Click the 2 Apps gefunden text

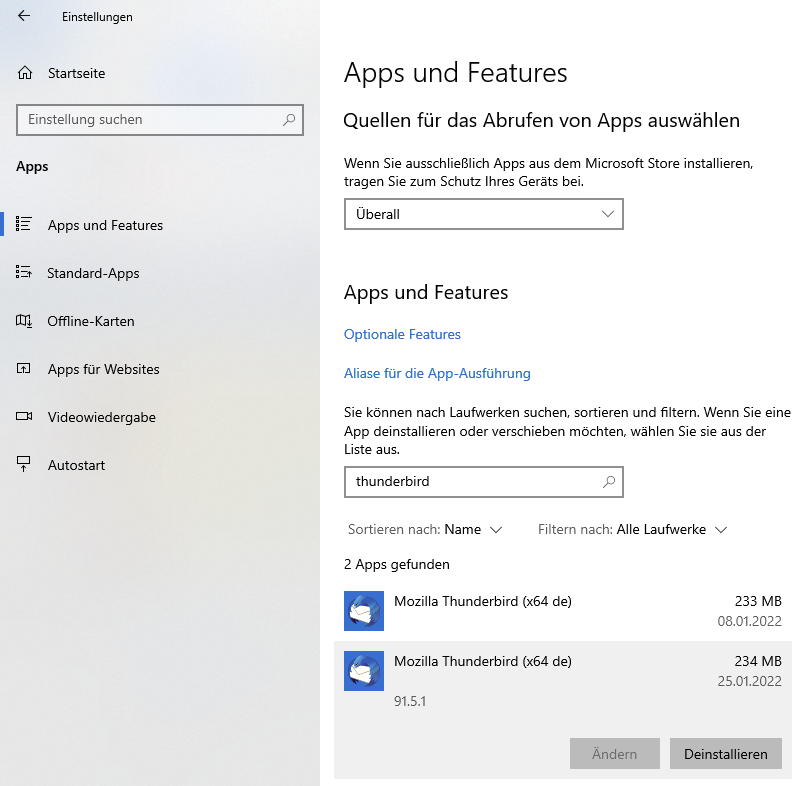(396, 564)
